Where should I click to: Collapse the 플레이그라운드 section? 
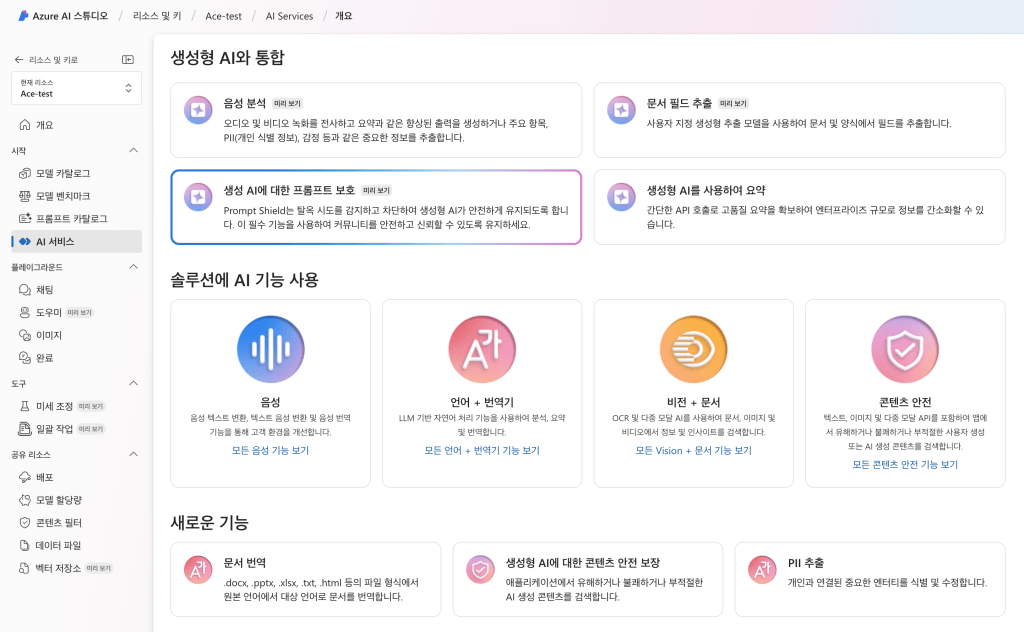tap(134, 267)
